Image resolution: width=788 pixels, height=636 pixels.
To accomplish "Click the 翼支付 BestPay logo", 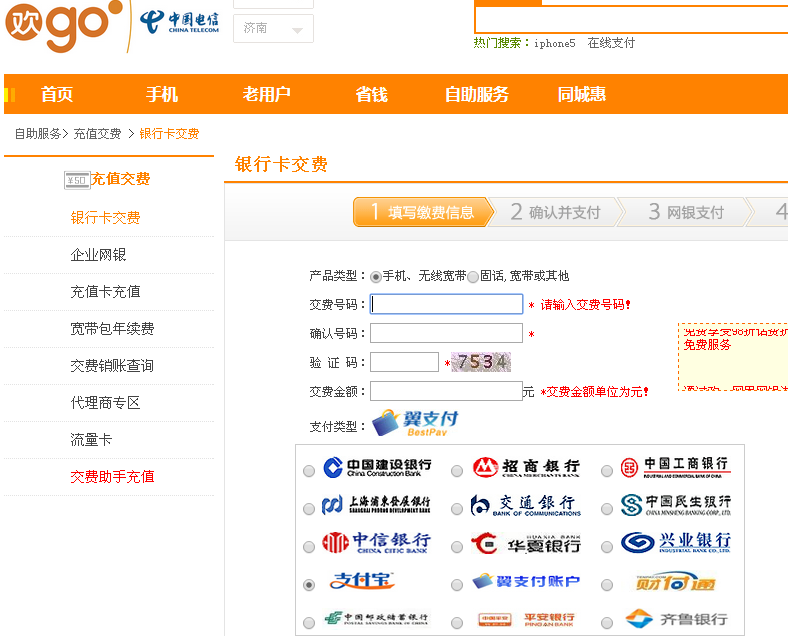I will point(415,423).
